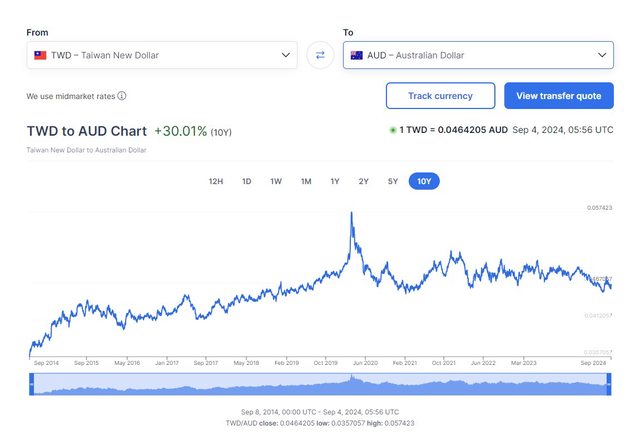640x445 pixels.
Task: Expand the To currency dropdown arrow
Action: (x=602, y=55)
